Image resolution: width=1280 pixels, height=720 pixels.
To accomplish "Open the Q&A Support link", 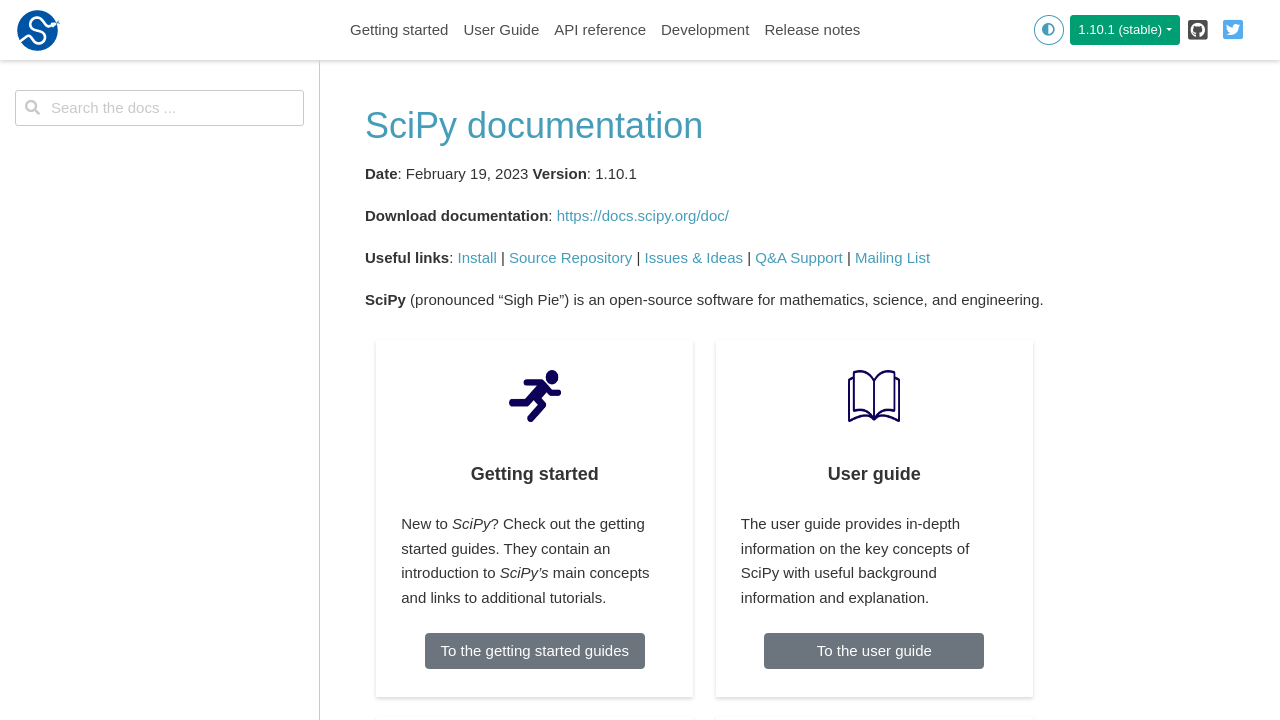I will [x=799, y=258].
